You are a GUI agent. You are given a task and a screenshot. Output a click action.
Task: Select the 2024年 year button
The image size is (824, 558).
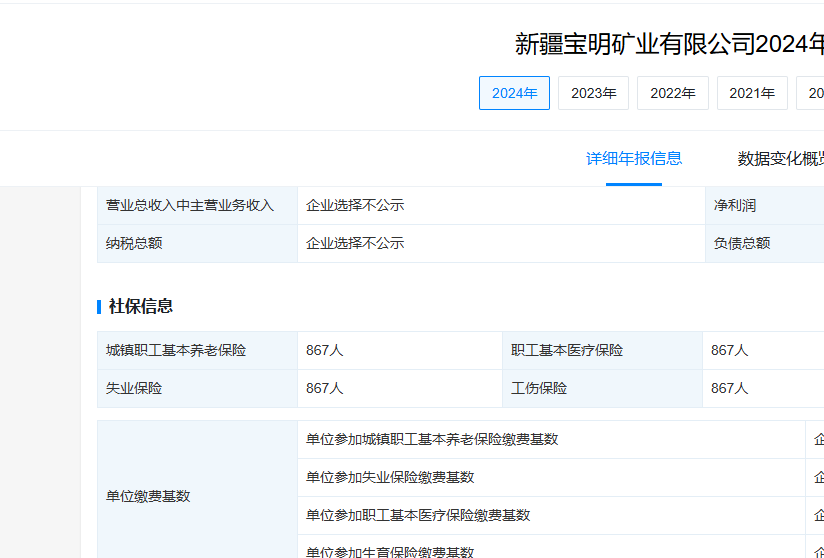click(514, 93)
